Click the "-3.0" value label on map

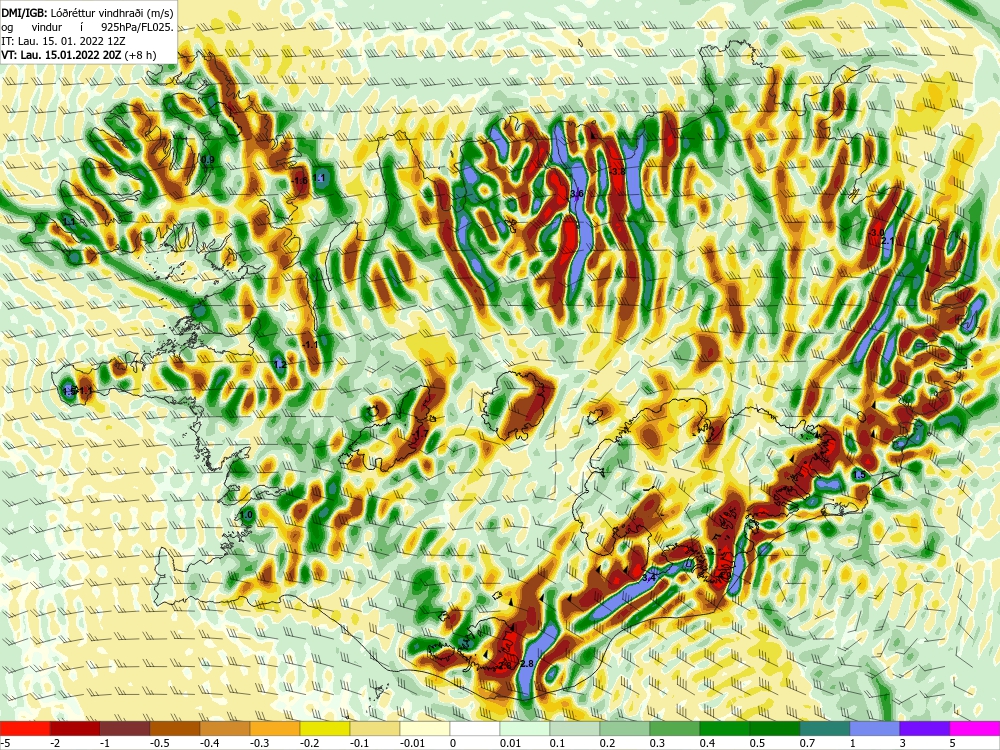point(878,233)
